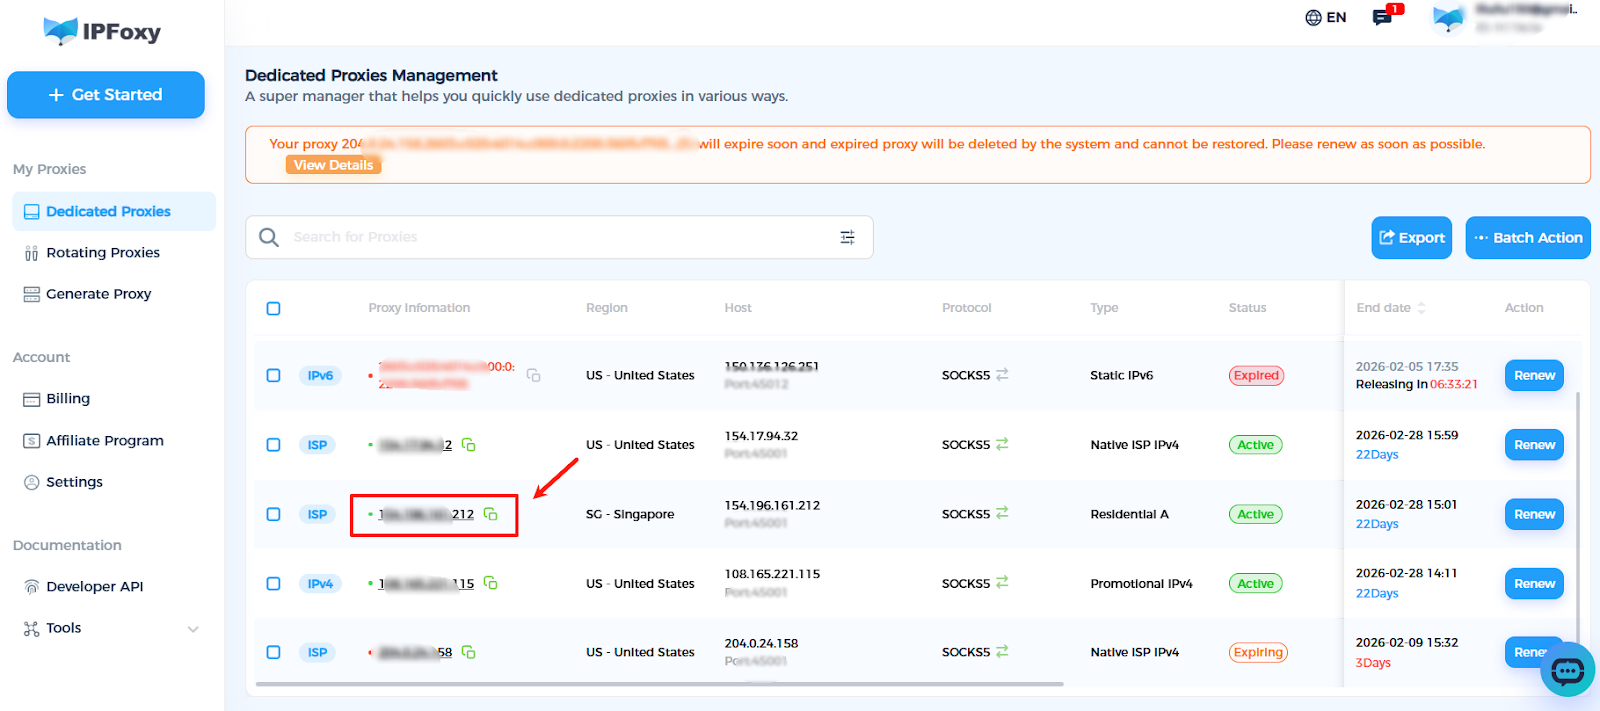The width and height of the screenshot is (1600, 711).
Task: Open Rotating Proxies page
Action: coord(103,253)
